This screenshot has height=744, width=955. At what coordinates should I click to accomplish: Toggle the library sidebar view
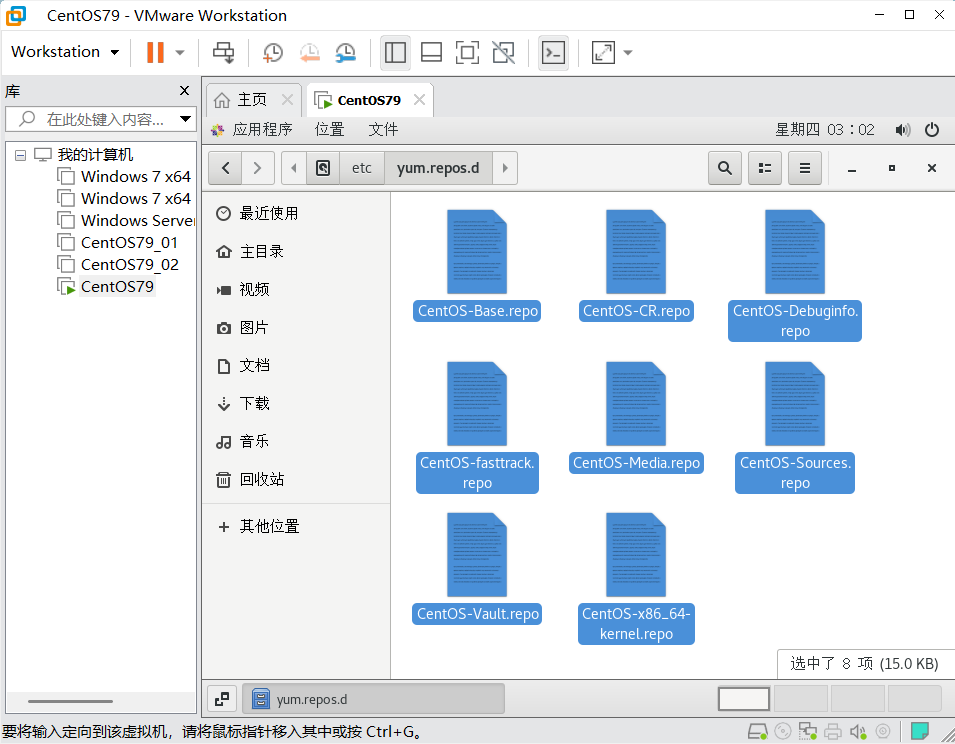(x=395, y=52)
